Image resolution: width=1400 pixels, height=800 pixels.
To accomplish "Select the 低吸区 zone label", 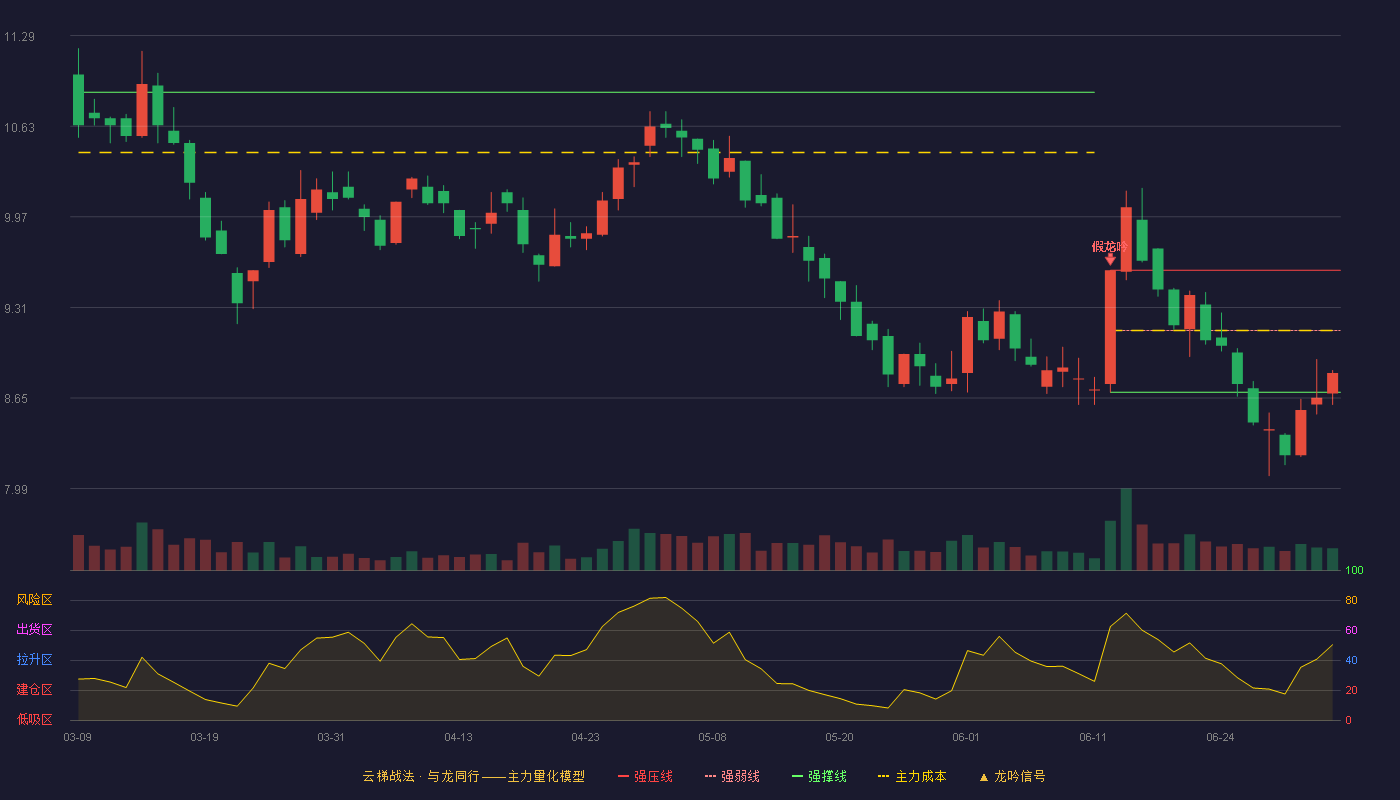I will click(x=34, y=720).
